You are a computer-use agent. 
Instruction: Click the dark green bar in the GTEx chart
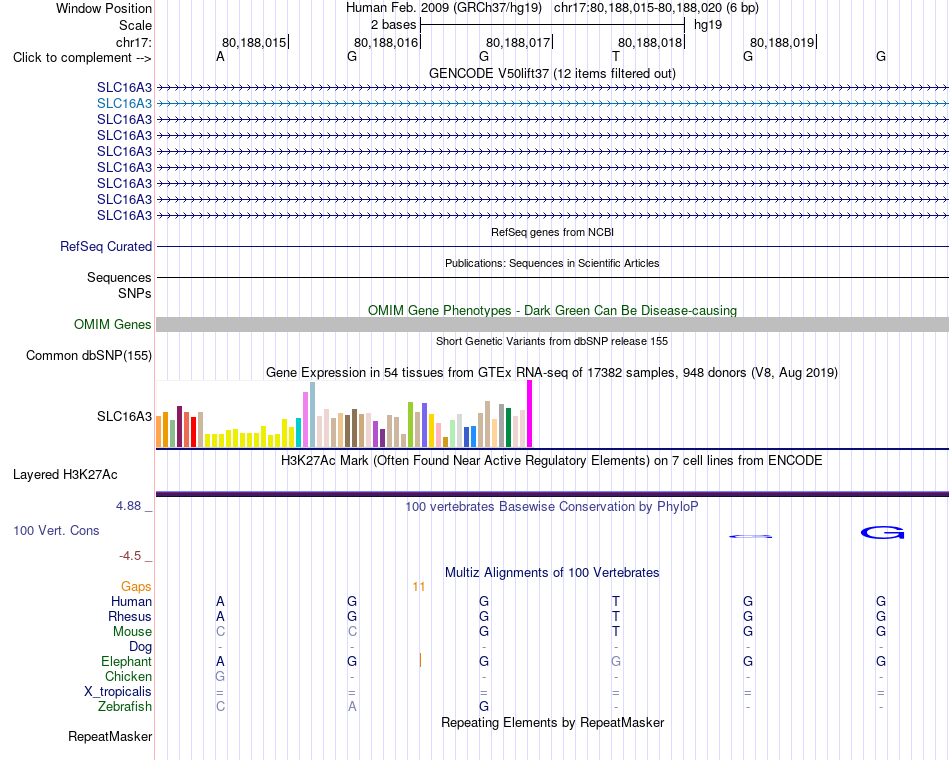[508, 428]
